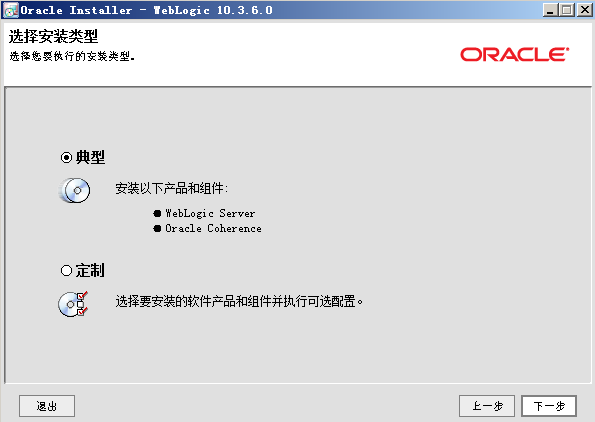Click the custom install disc with checkmarks icon
This screenshot has width=595, height=422.
(x=73, y=304)
